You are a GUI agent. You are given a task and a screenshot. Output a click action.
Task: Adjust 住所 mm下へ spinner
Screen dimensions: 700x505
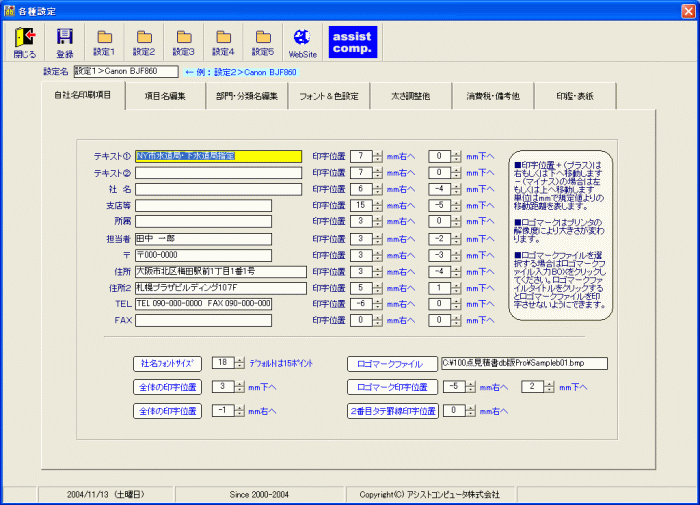coord(456,271)
